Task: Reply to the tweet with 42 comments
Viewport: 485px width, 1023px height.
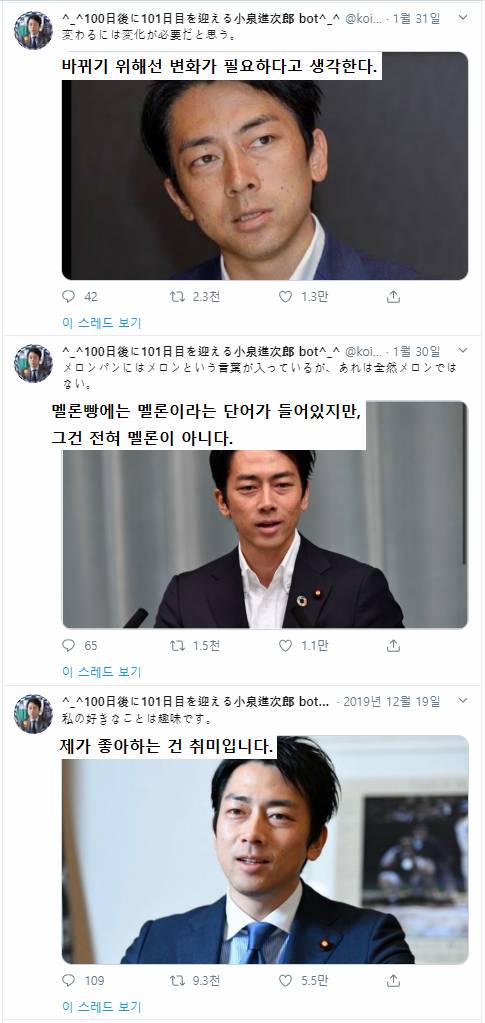Action: (69, 297)
